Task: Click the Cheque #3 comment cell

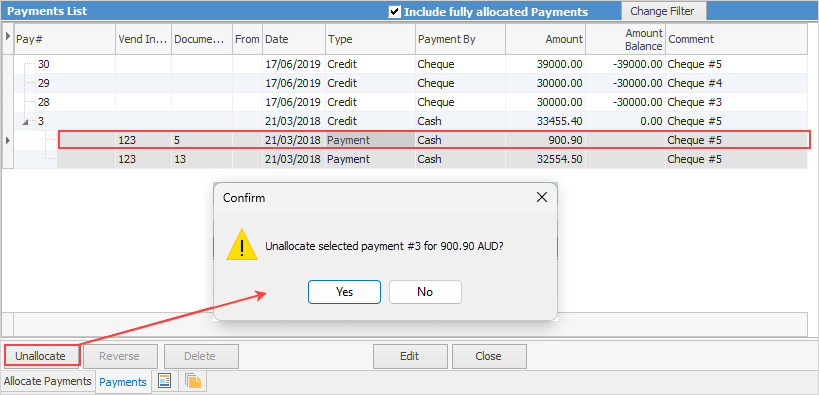Action: point(736,102)
